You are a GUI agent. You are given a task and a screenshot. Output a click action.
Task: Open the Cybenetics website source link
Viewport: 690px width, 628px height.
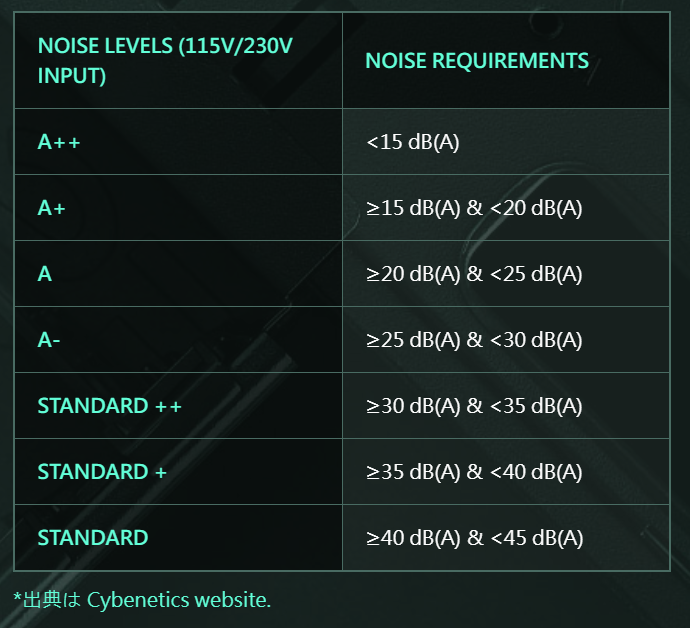point(179,600)
